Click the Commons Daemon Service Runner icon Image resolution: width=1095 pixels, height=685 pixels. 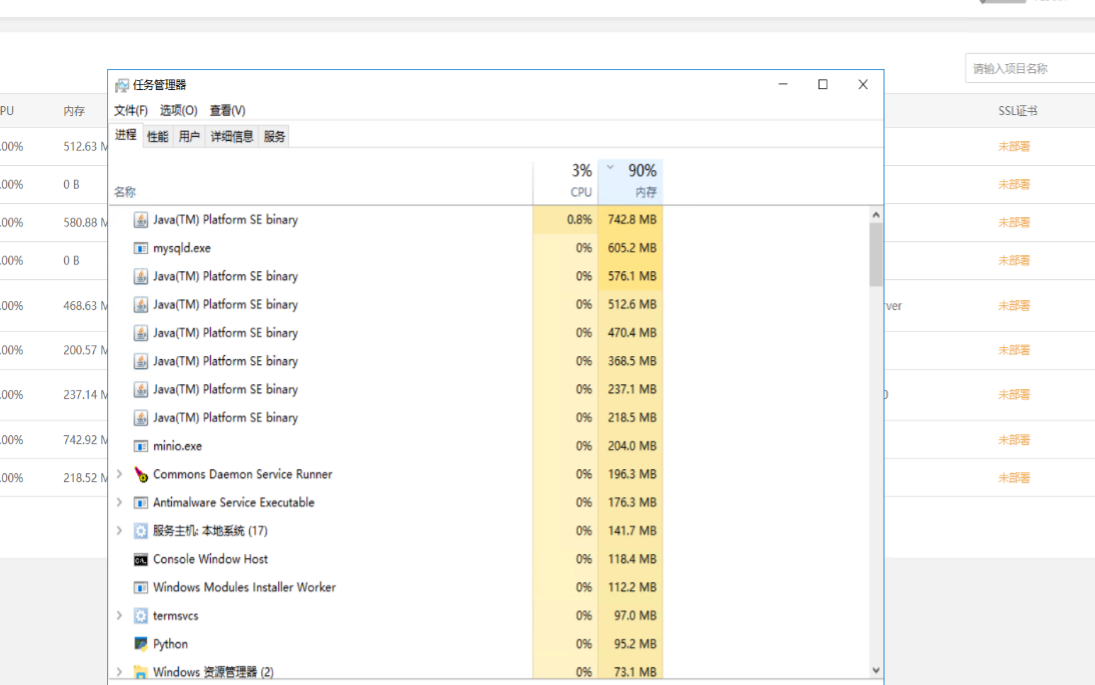pos(141,475)
